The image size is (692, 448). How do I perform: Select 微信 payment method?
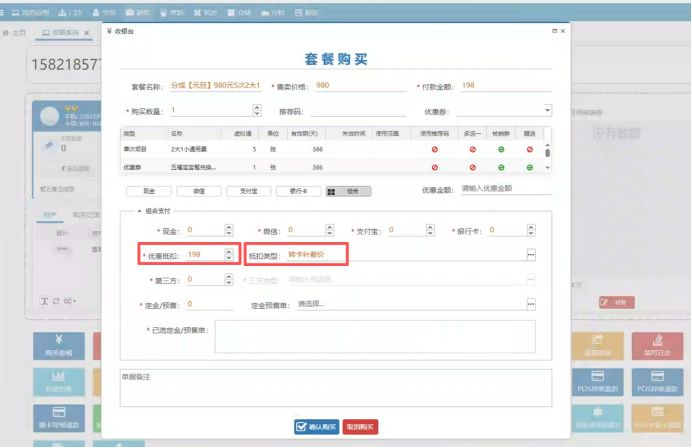coord(197,189)
